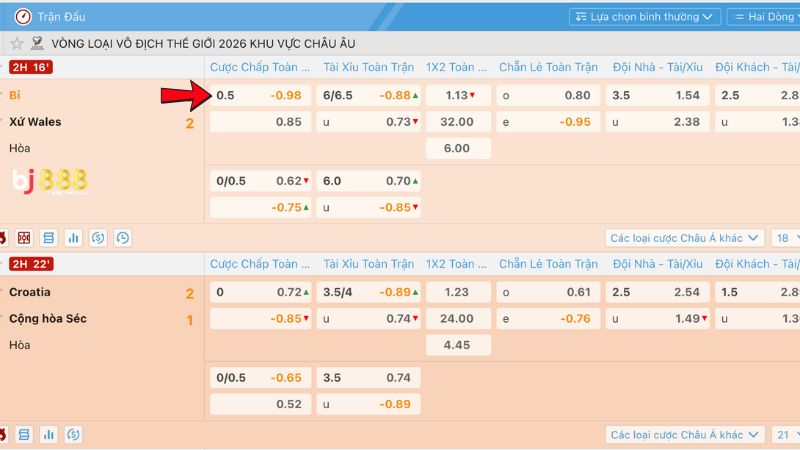800x450 pixels.
Task: Select under at 0.74 in Croatia's main line
Action: [368, 319]
